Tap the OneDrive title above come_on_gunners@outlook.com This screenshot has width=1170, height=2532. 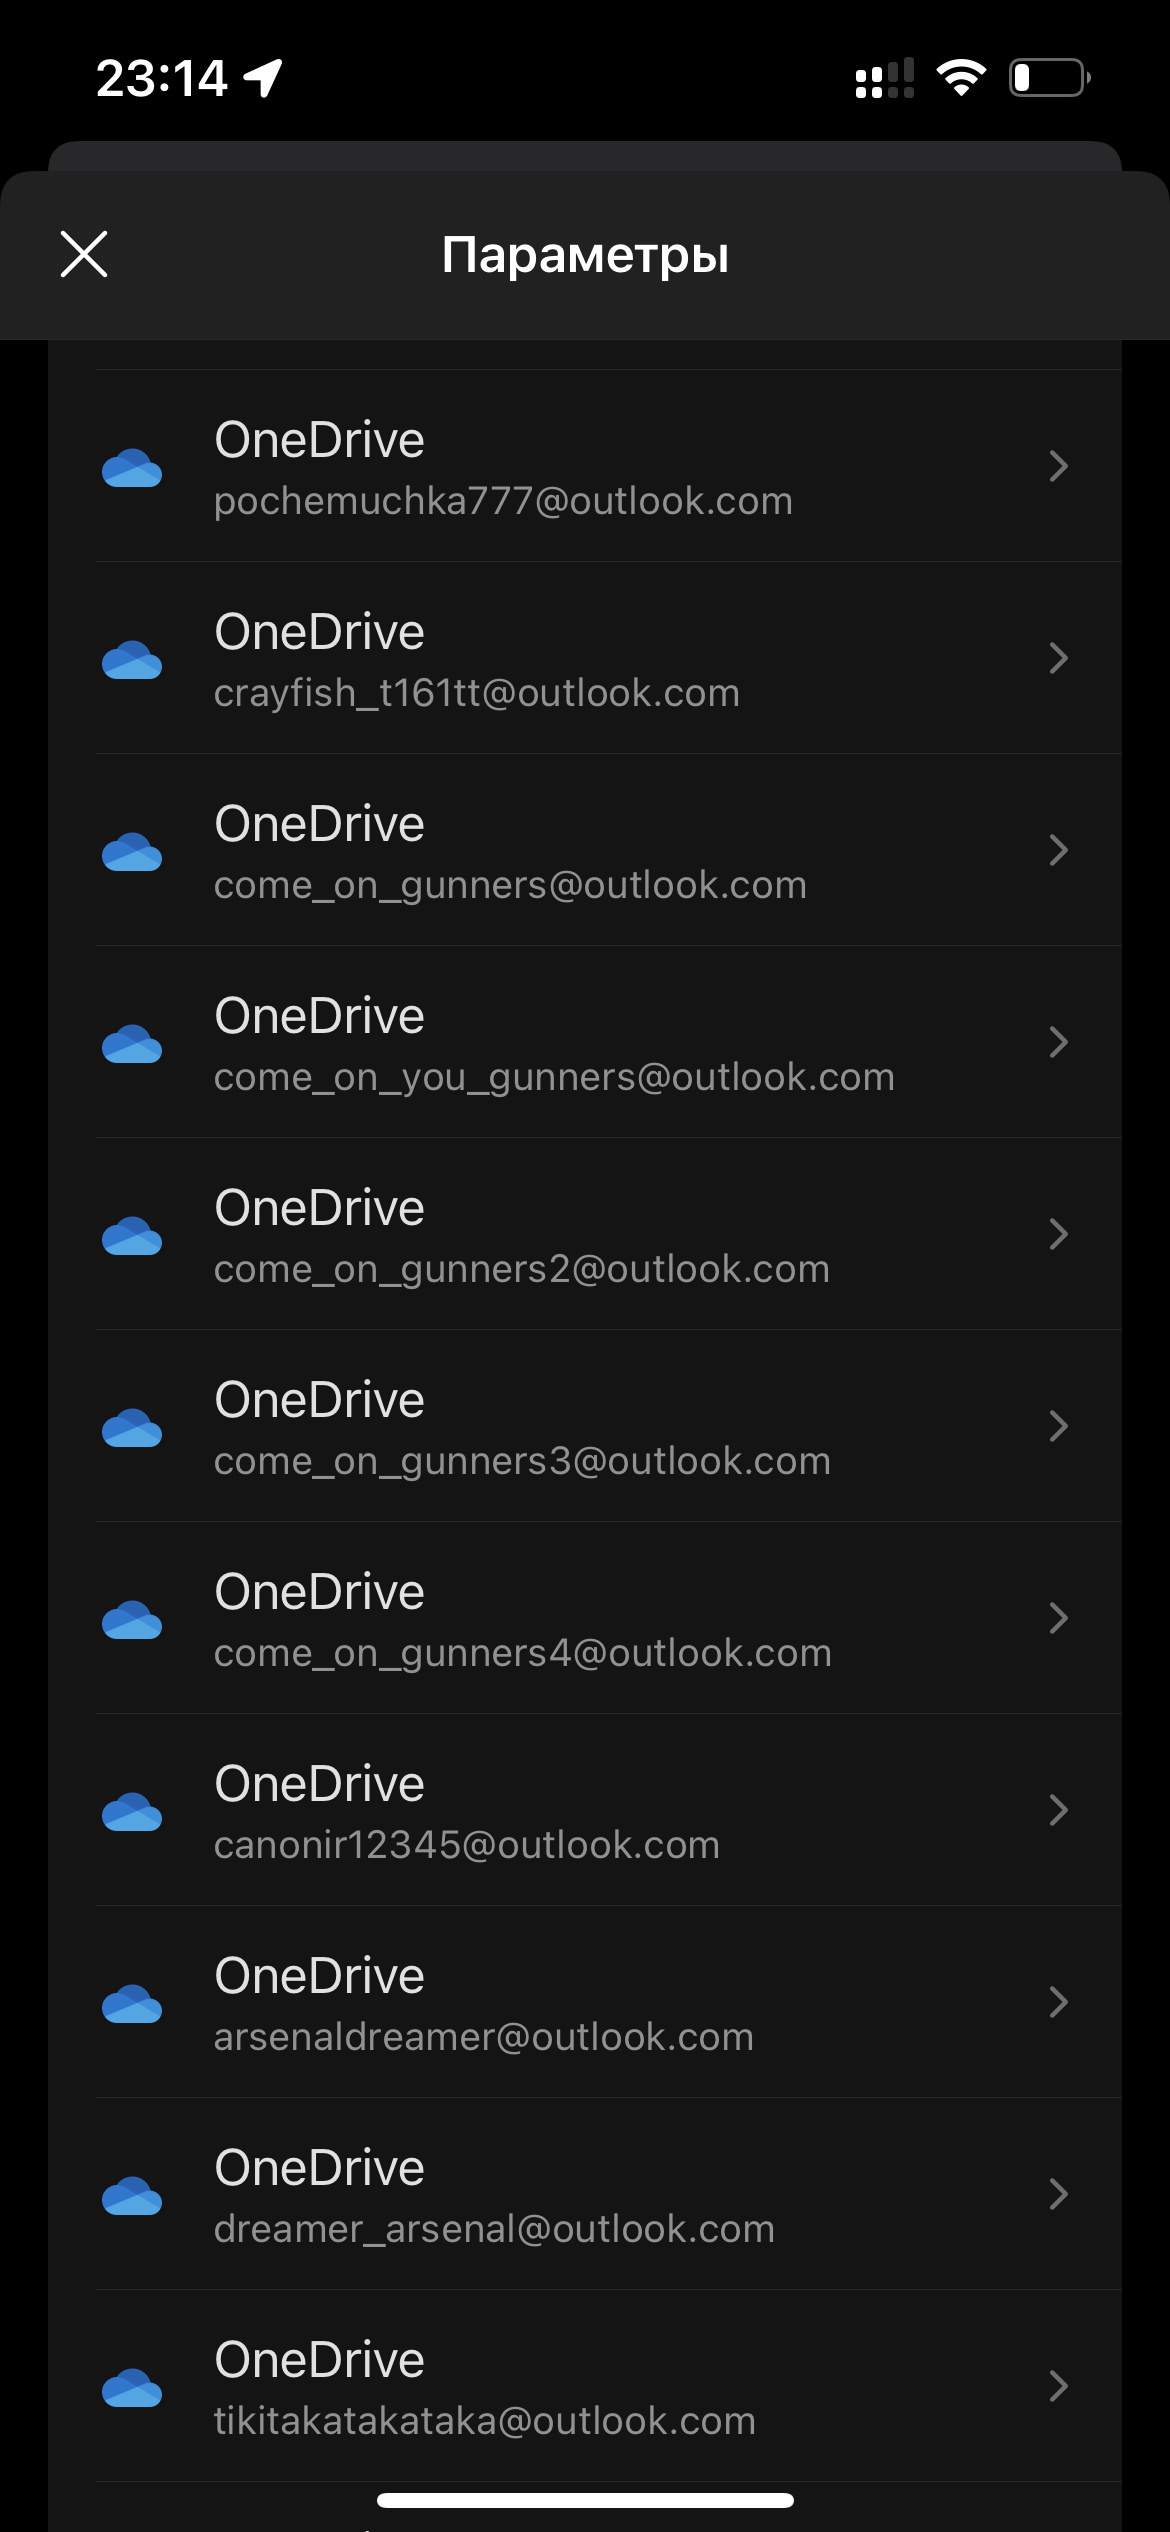coord(320,824)
